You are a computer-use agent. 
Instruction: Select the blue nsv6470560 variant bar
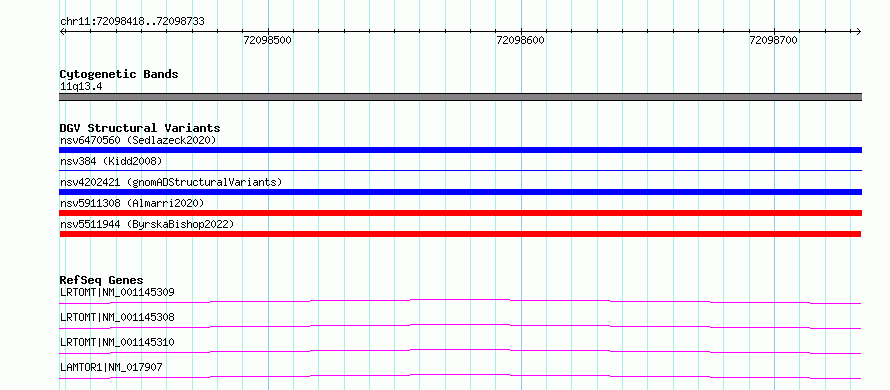[460, 150]
